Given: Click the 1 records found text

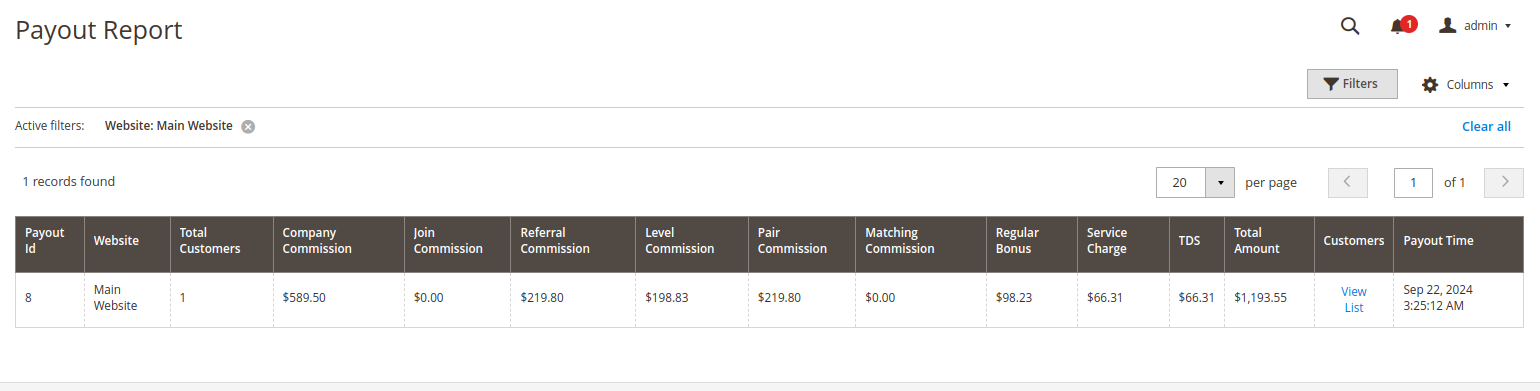Looking at the screenshot, I should pyautogui.click(x=69, y=182).
